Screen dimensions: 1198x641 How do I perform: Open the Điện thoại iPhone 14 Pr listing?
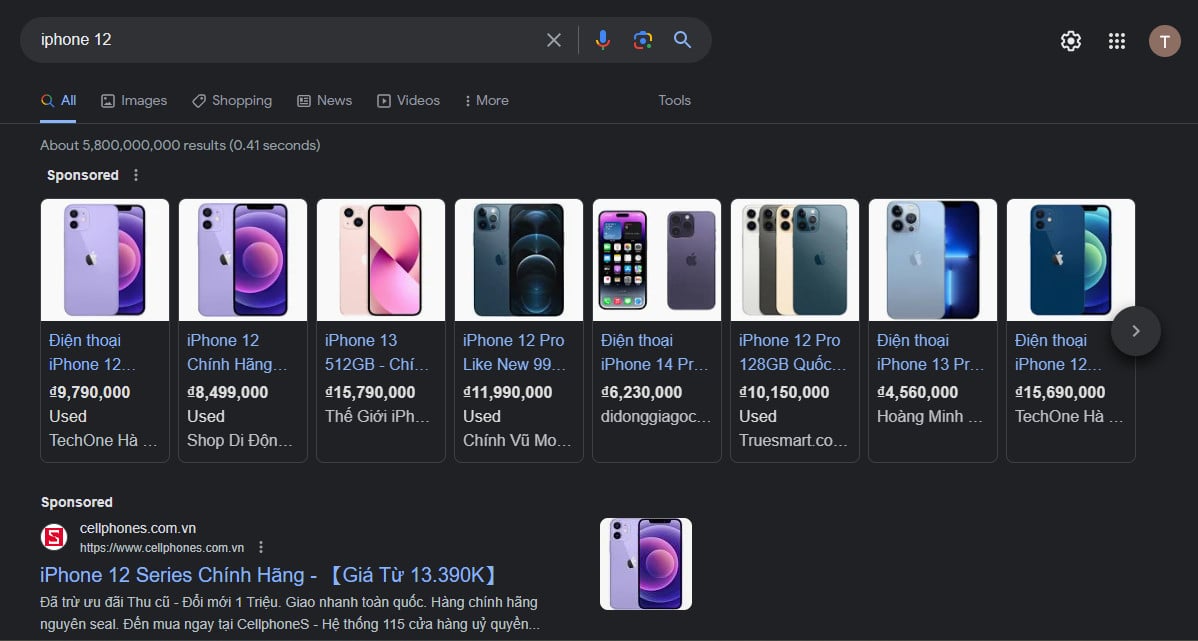point(655,352)
